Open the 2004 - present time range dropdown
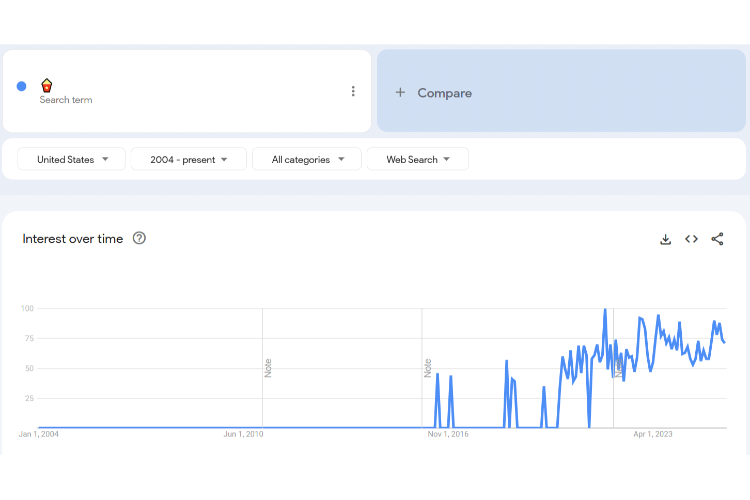The height and width of the screenshot is (500, 750). point(189,159)
